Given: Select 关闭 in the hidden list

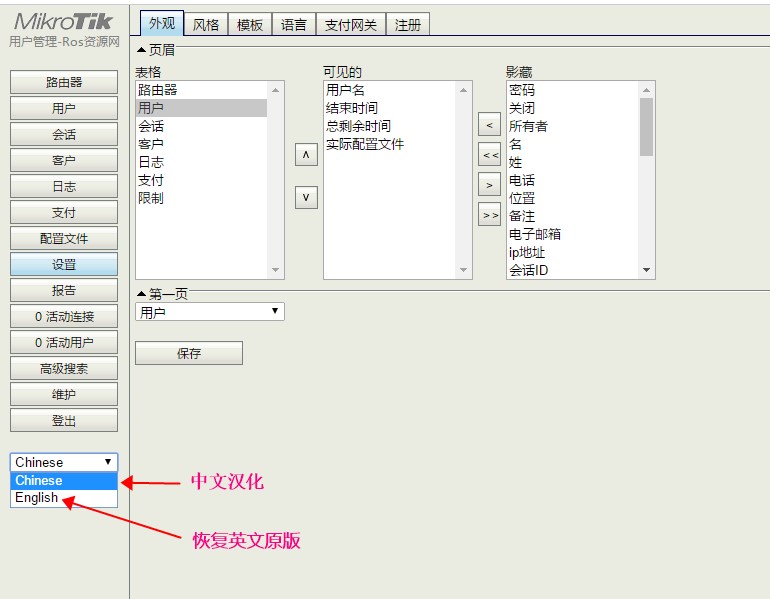Looking at the screenshot, I should (x=573, y=108).
